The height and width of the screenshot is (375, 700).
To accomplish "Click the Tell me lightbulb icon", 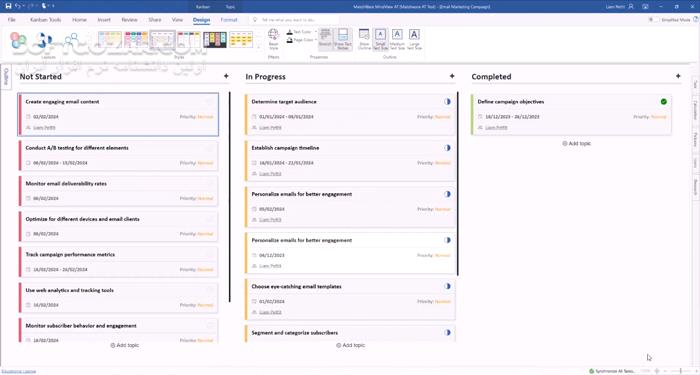I will pos(255,20).
